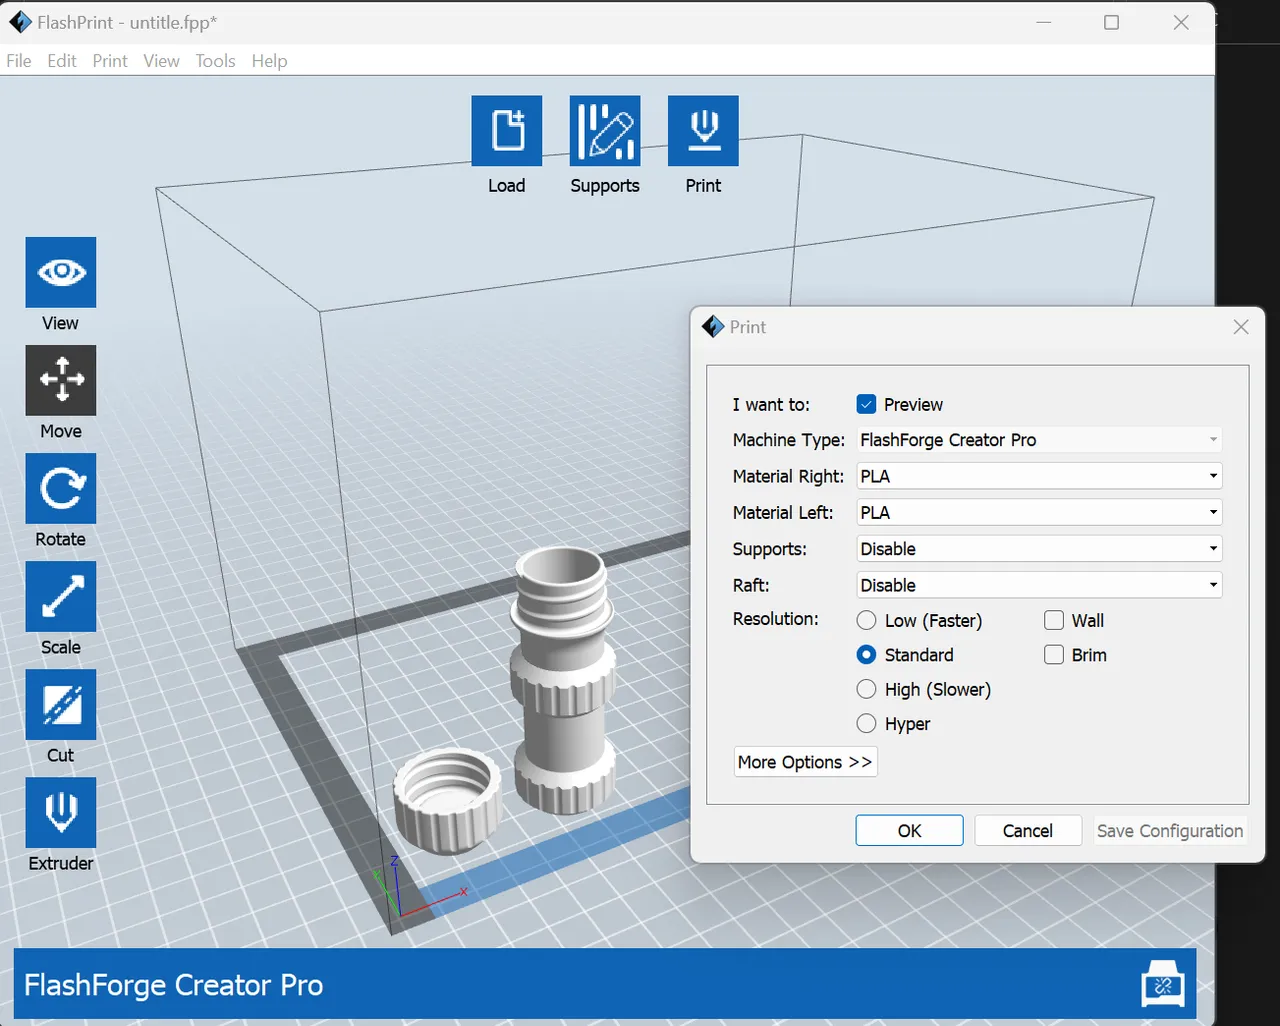The width and height of the screenshot is (1280, 1026).
Task: Select the View eye tool
Action: tap(61, 272)
